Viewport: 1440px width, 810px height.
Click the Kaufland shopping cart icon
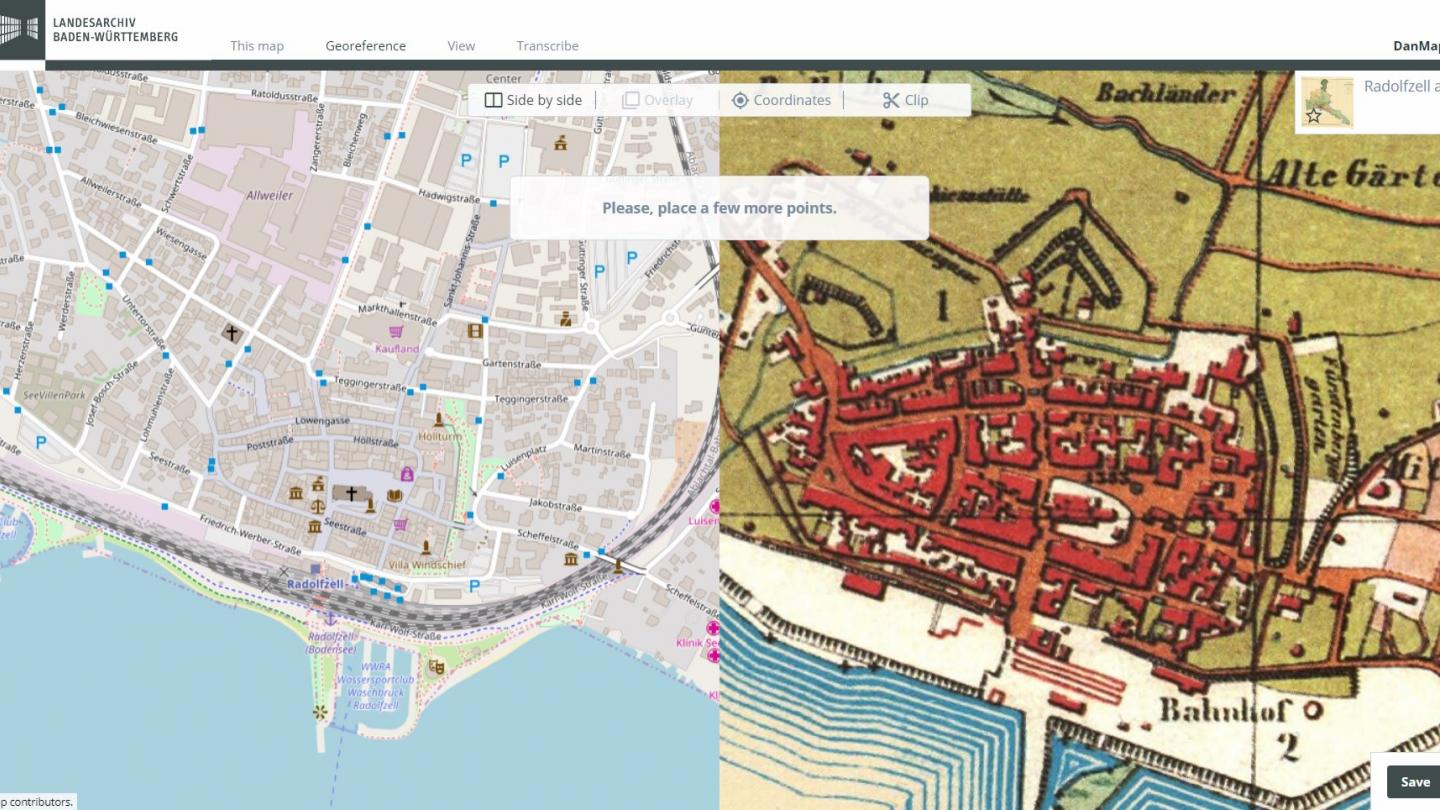click(396, 331)
